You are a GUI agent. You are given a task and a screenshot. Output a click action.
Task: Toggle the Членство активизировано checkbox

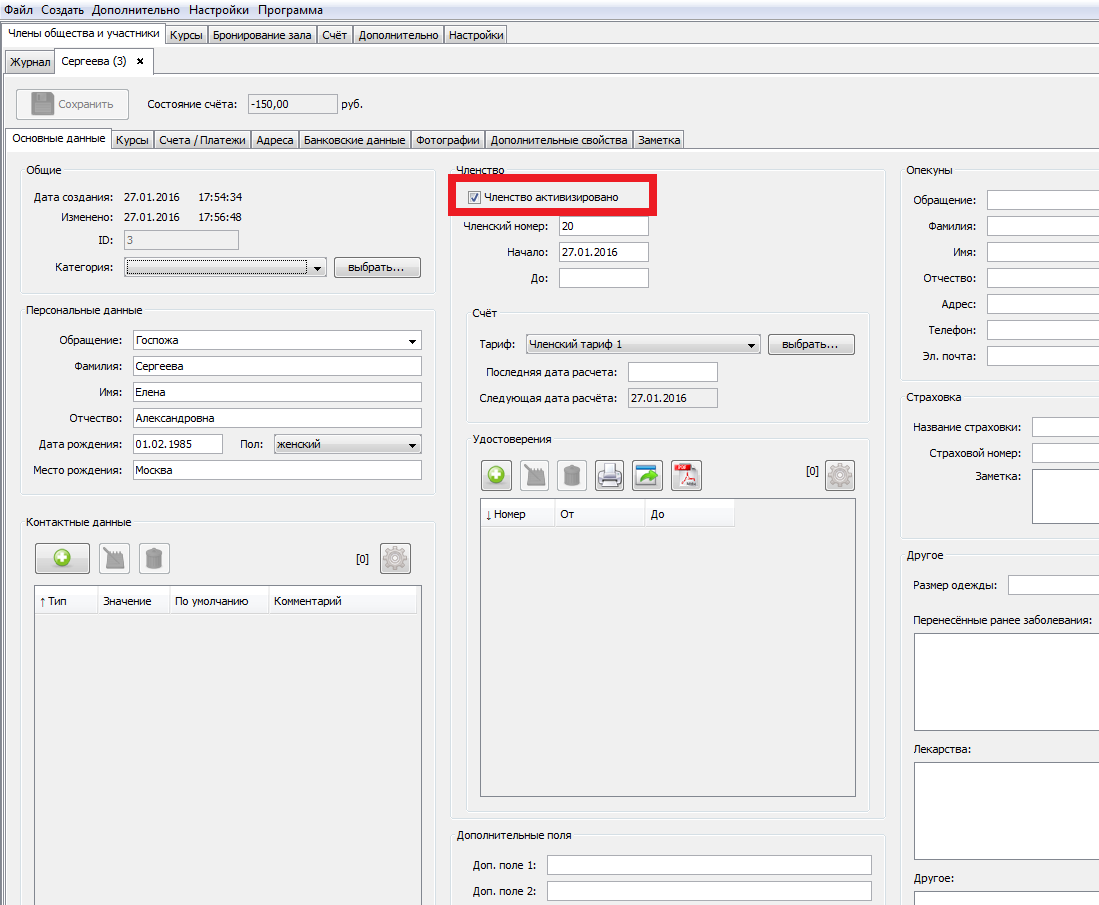pos(475,197)
